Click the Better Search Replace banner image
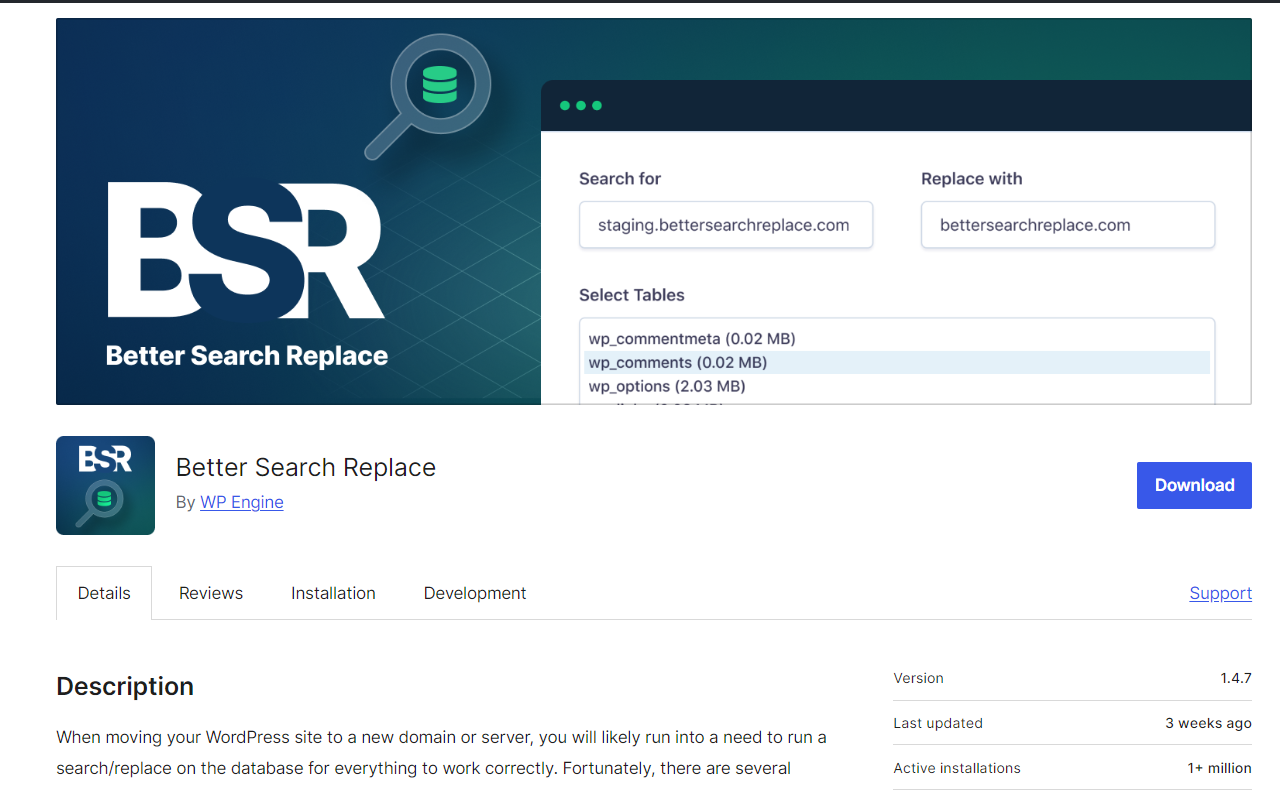 tap(654, 211)
